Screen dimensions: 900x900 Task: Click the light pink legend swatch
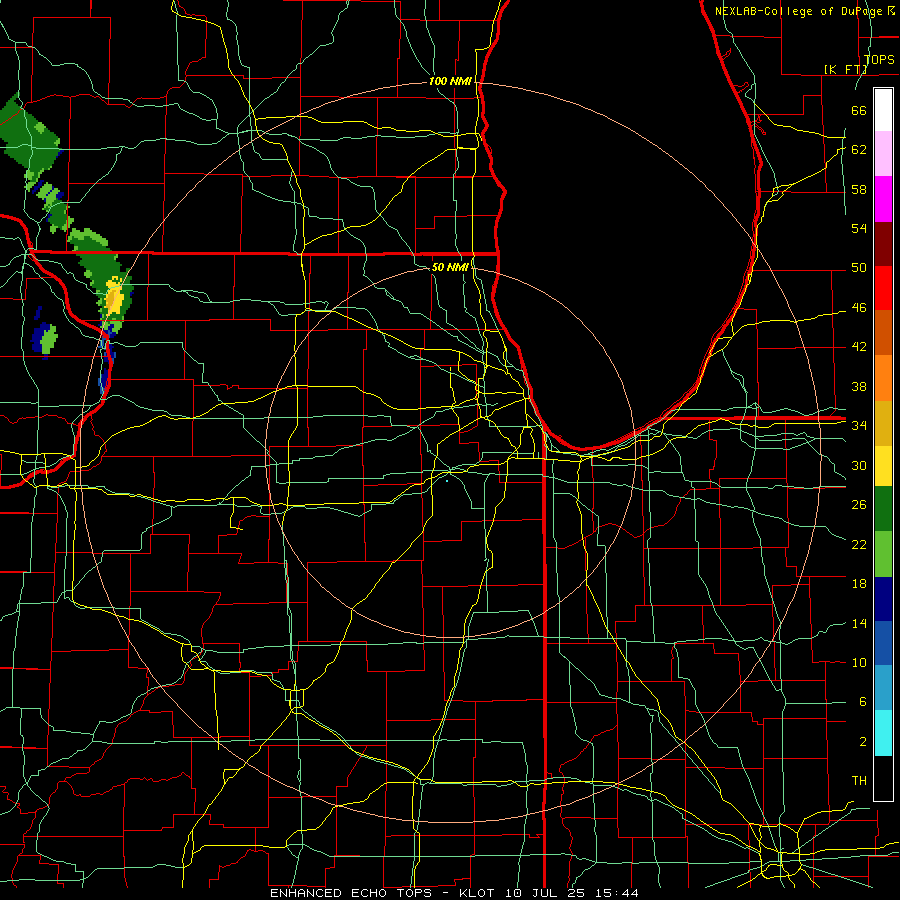883,153
